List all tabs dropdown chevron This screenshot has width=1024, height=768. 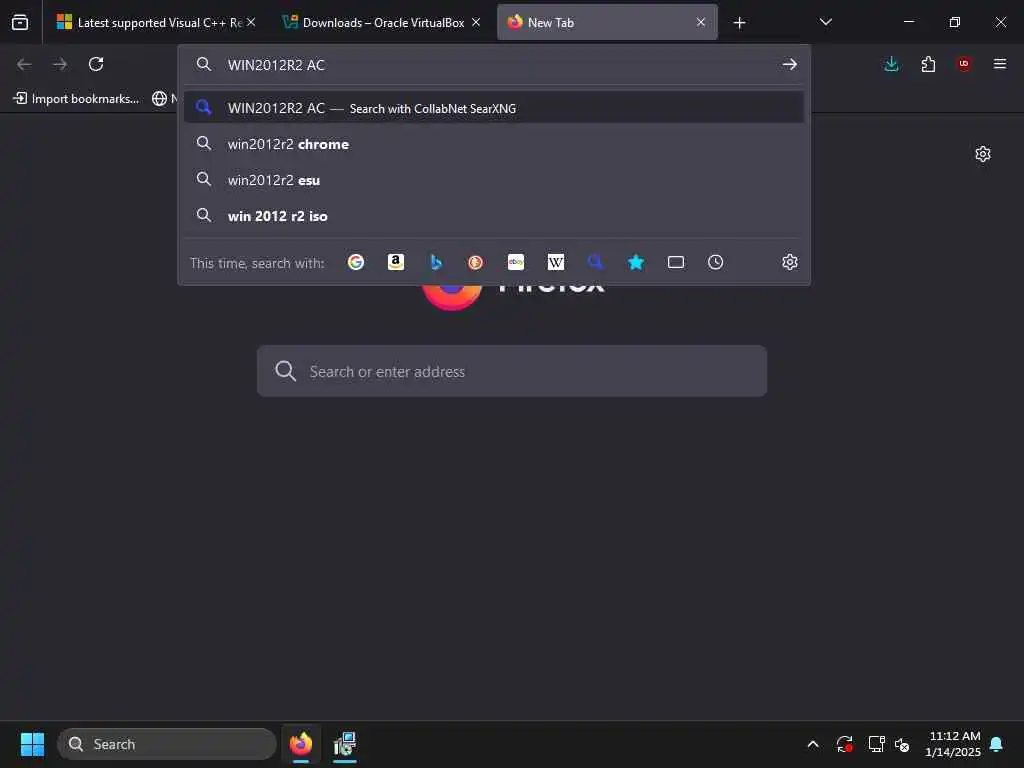tap(825, 22)
